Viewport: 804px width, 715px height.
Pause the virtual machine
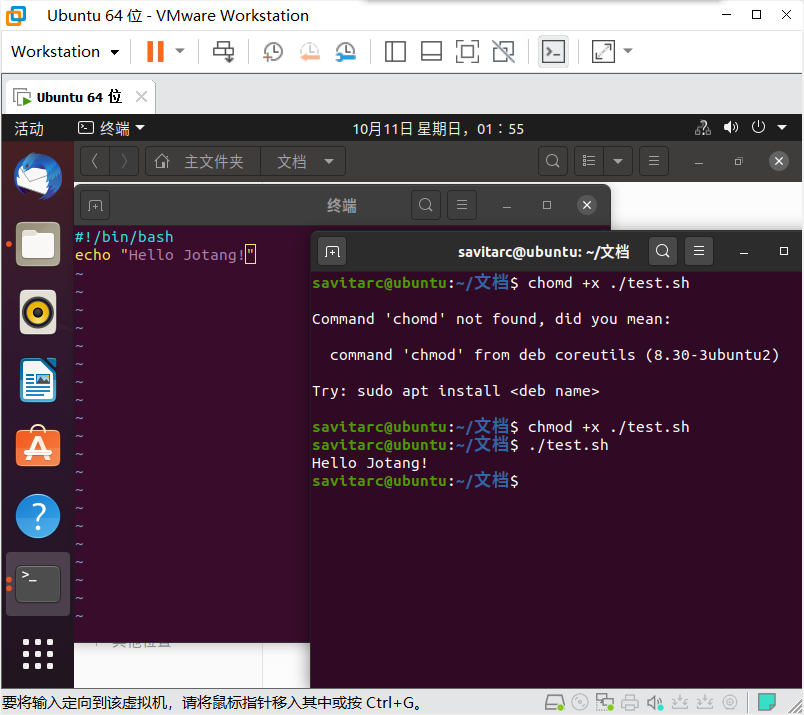[155, 51]
